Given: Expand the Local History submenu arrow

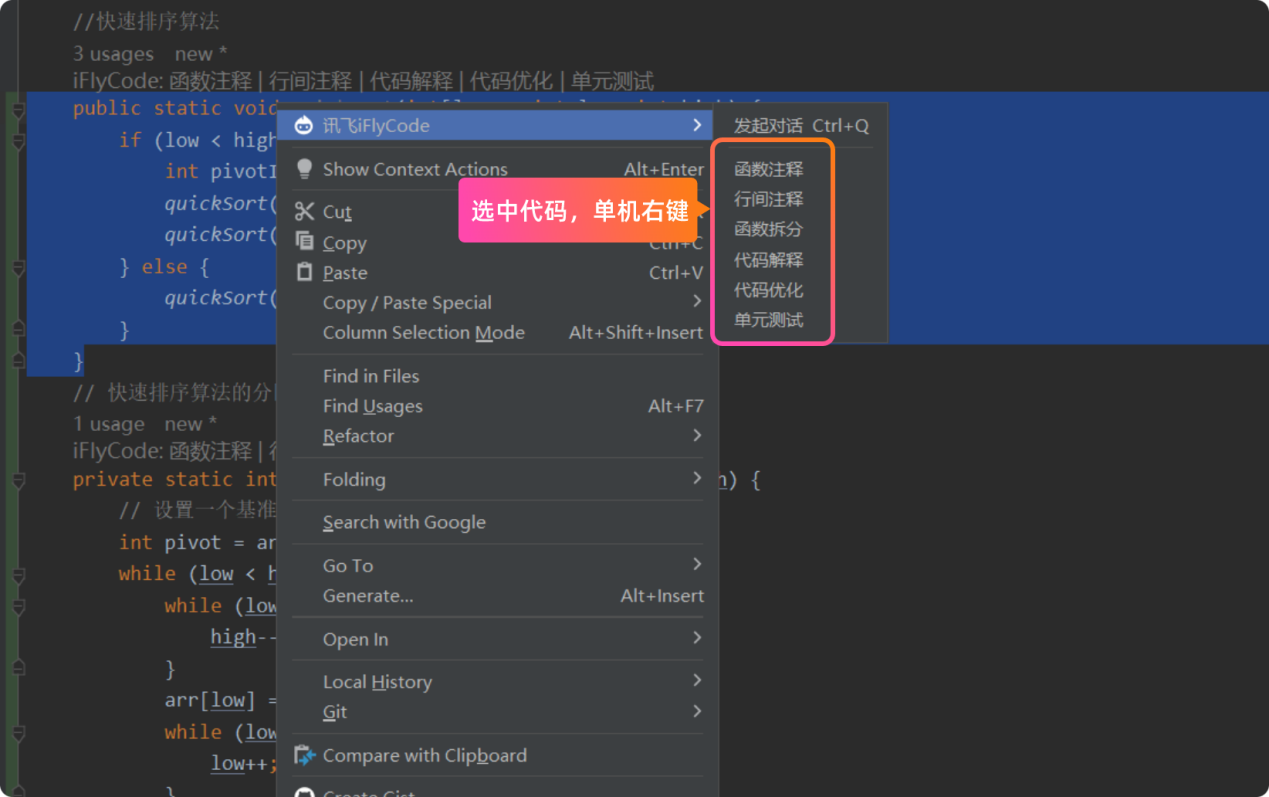Looking at the screenshot, I should pyautogui.click(x=697, y=680).
